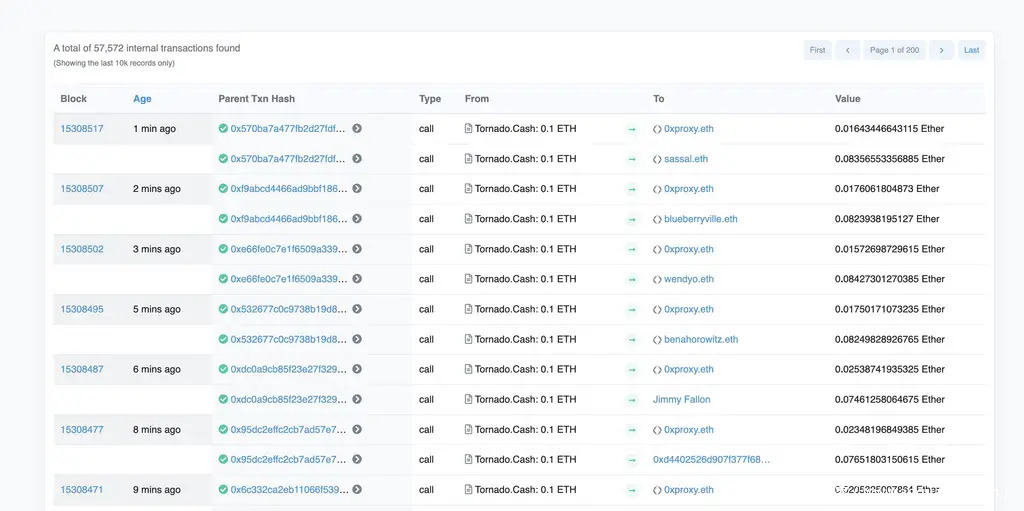Screen dimensions: 1024x511
Task: Open the benahorowitz.eth address
Action: (x=701, y=339)
